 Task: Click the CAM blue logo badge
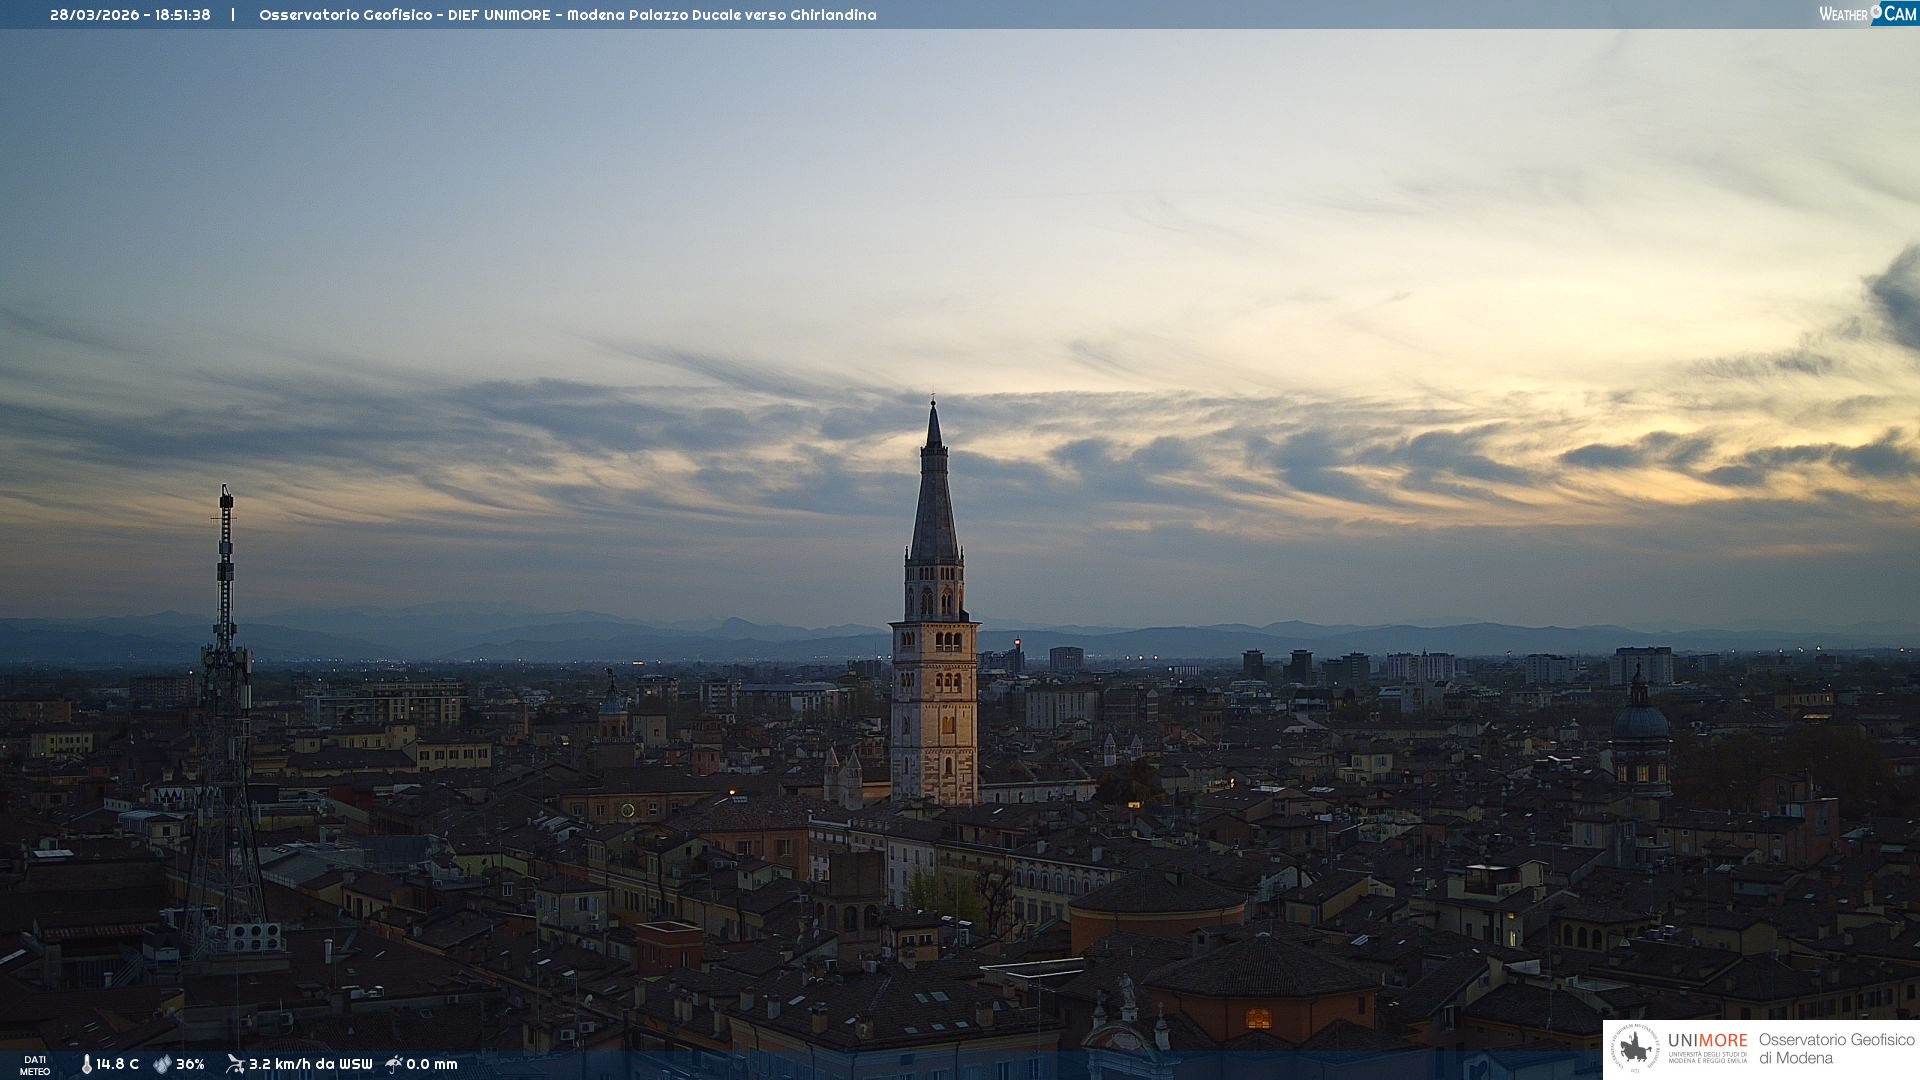(1899, 14)
